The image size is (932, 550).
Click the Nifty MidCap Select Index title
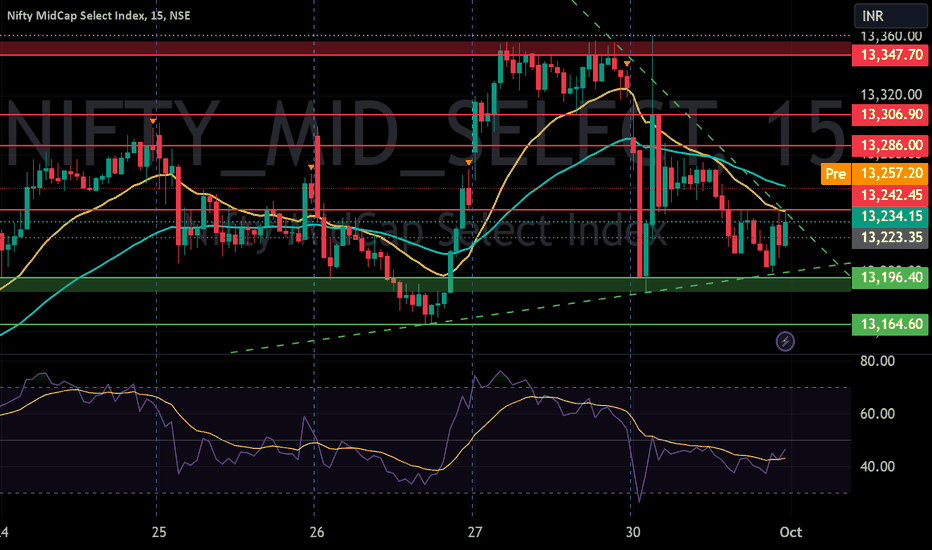coord(99,15)
